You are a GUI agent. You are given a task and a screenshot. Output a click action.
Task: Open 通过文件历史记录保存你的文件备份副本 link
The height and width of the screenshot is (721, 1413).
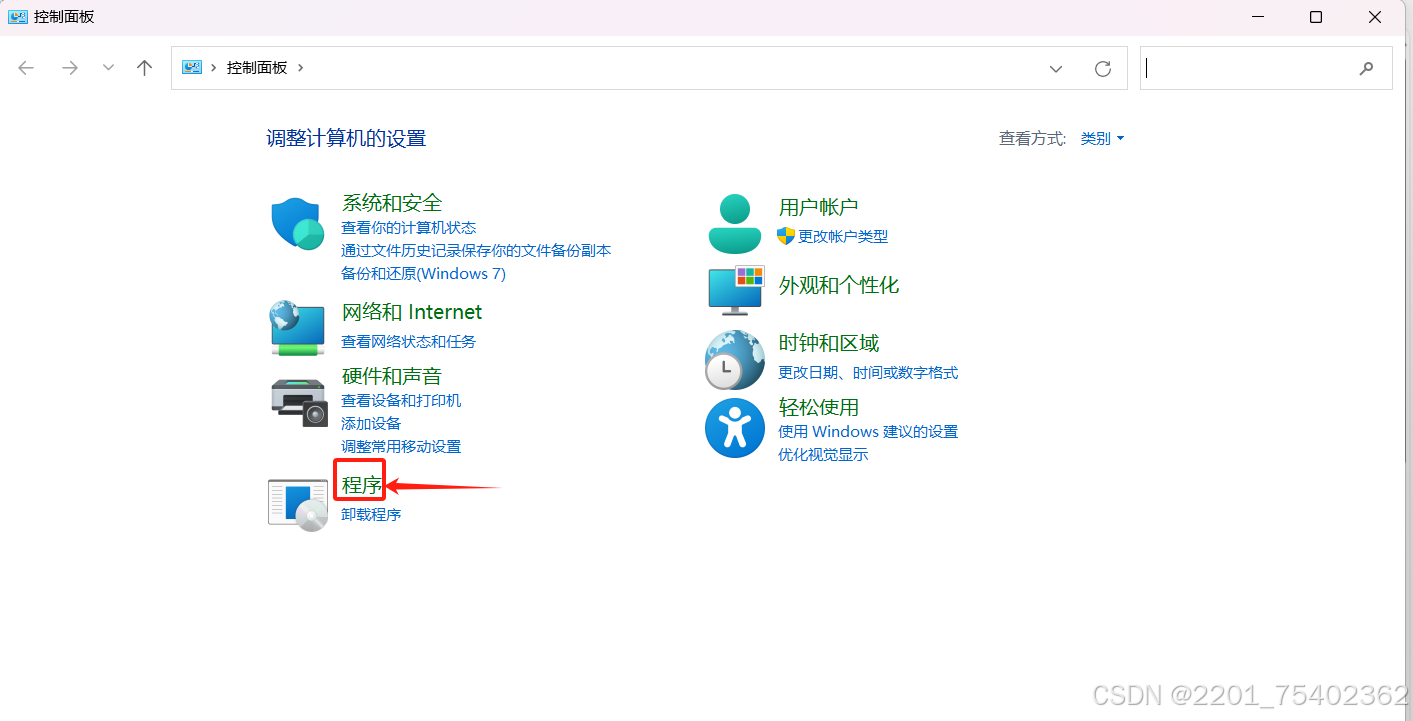click(x=476, y=251)
